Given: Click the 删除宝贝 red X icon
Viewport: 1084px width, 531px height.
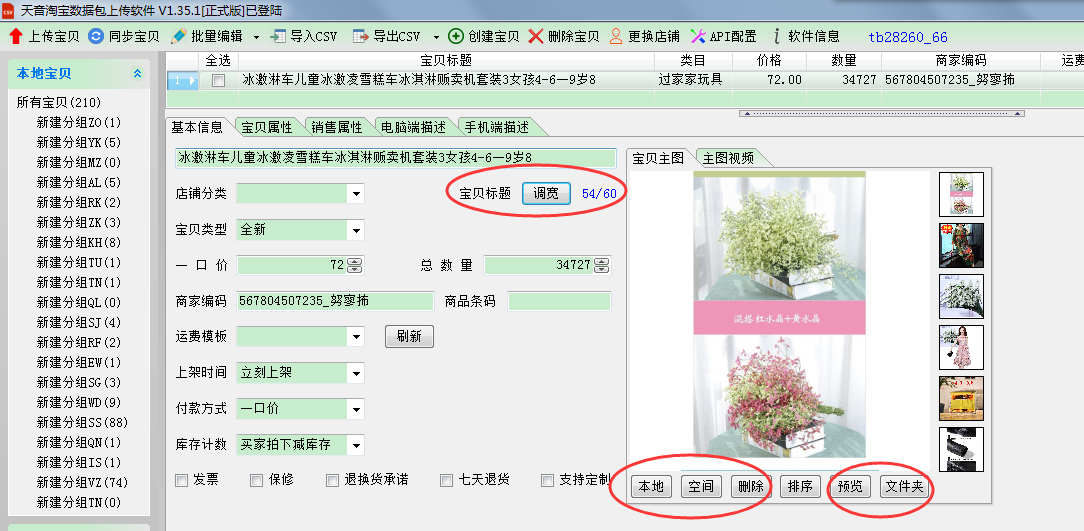Looking at the screenshot, I should [x=536, y=37].
